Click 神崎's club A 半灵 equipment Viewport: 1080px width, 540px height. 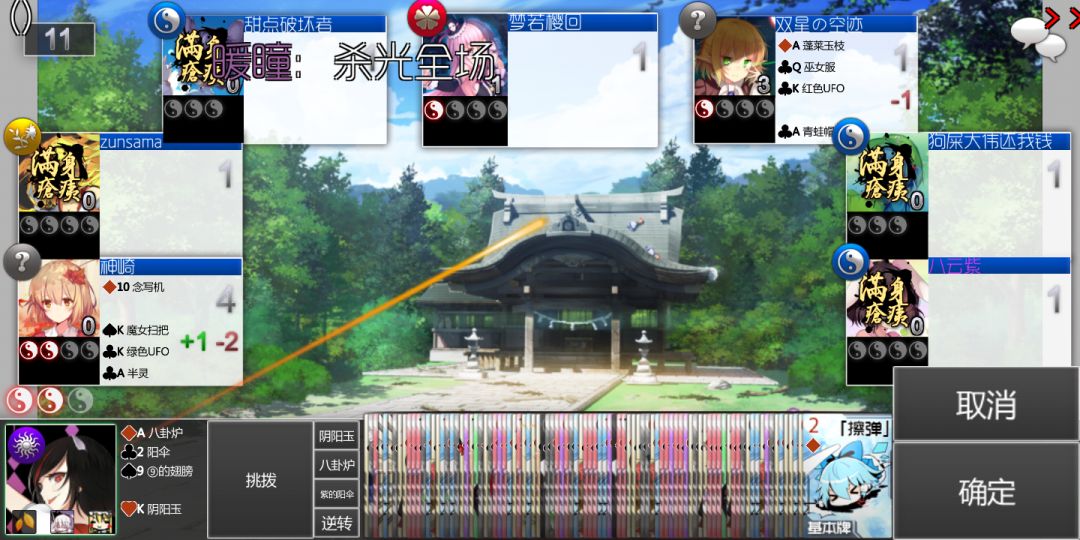(126, 373)
